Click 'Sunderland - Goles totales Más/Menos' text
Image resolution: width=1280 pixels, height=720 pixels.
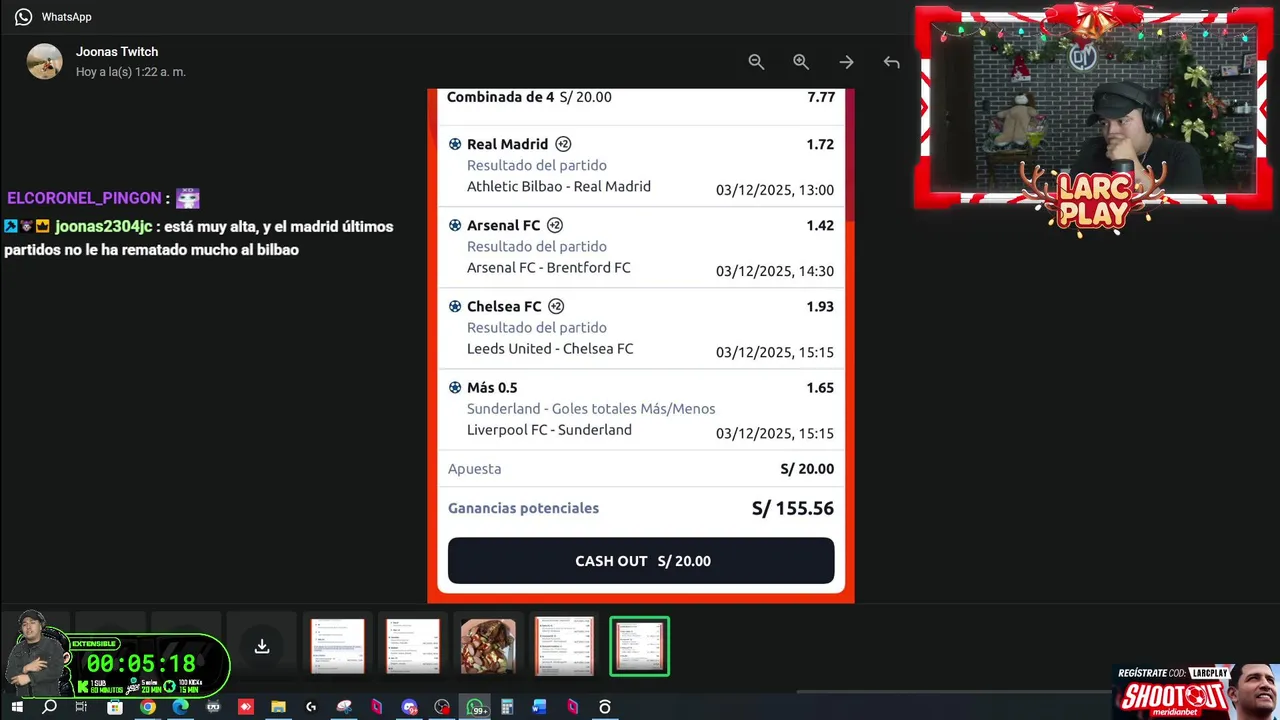coord(591,408)
